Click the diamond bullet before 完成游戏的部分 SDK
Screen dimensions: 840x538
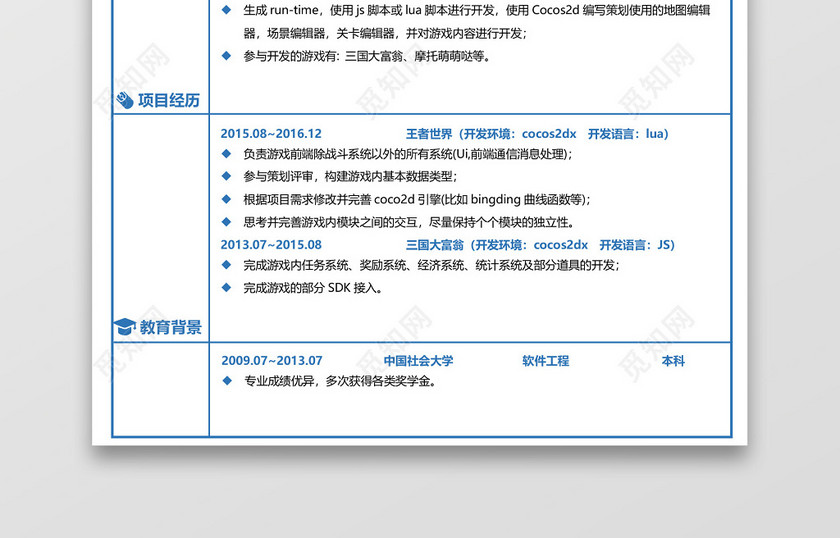coord(226,288)
